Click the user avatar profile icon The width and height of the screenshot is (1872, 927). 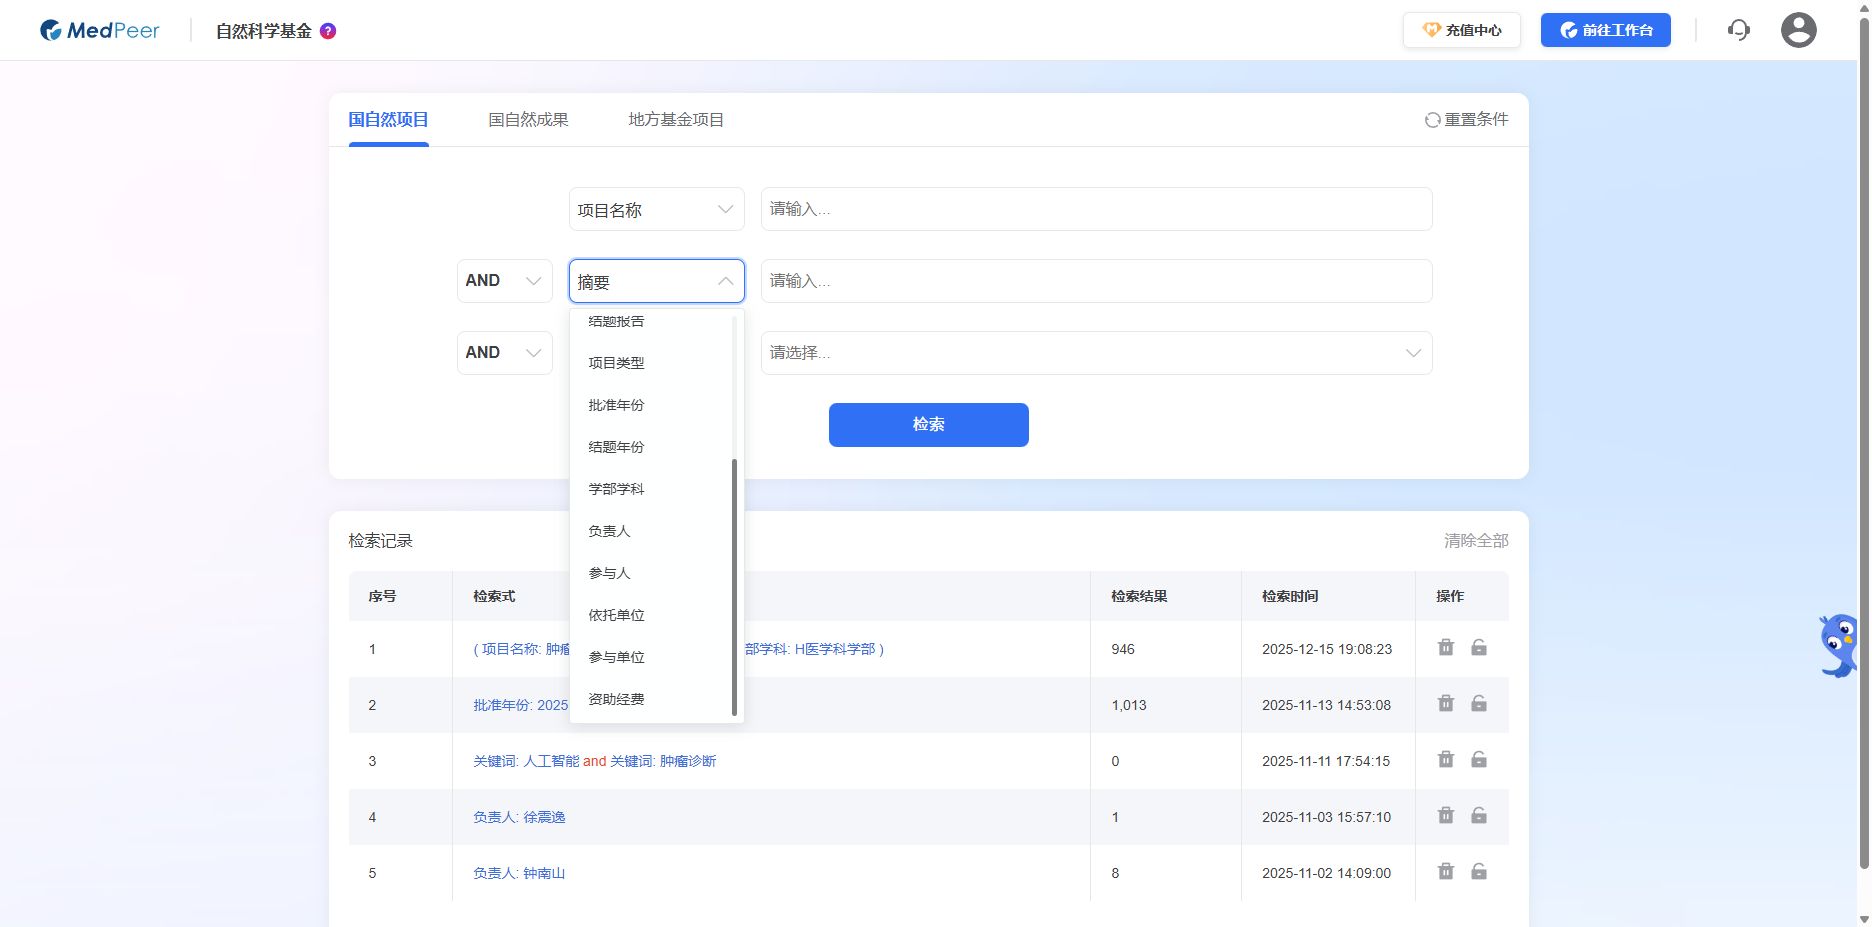(1798, 30)
